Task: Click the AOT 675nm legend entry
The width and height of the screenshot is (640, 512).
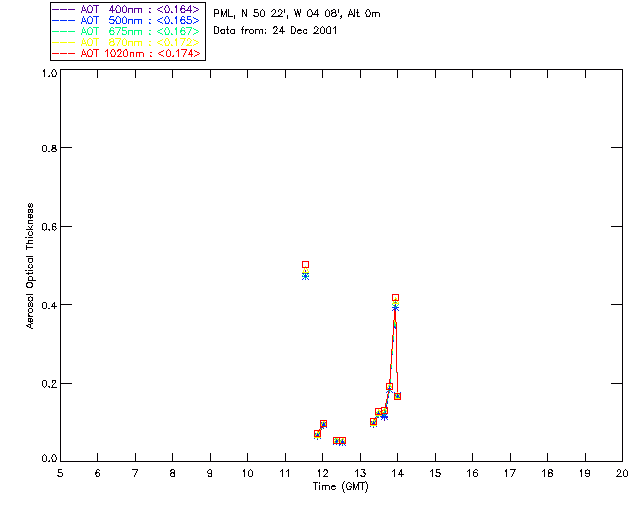Action: coord(127,31)
